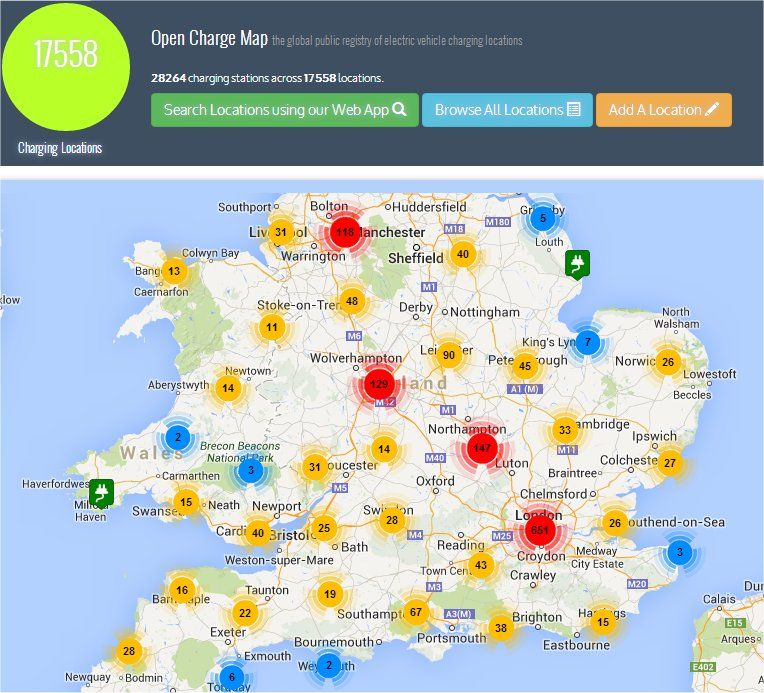Click the blue cluster marker 6 at Torquay
This screenshot has width=764, height=693.
pyautogui.click(x=232, y=676)
